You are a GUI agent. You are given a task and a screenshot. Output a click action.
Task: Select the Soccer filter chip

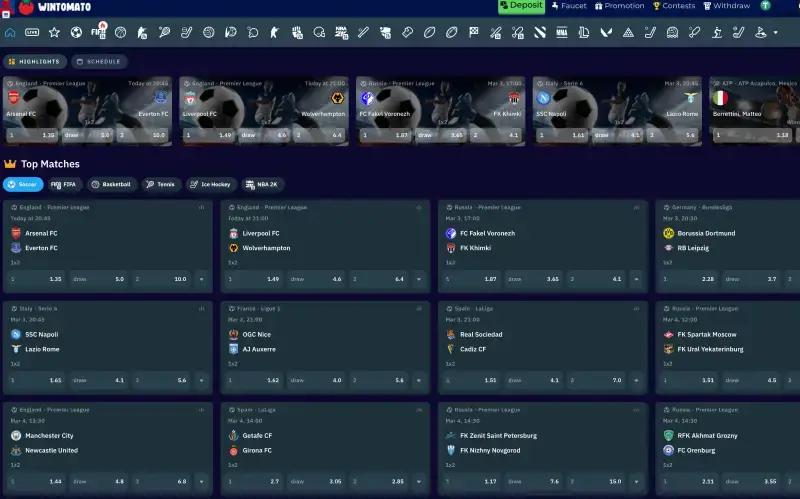(23, 184)
